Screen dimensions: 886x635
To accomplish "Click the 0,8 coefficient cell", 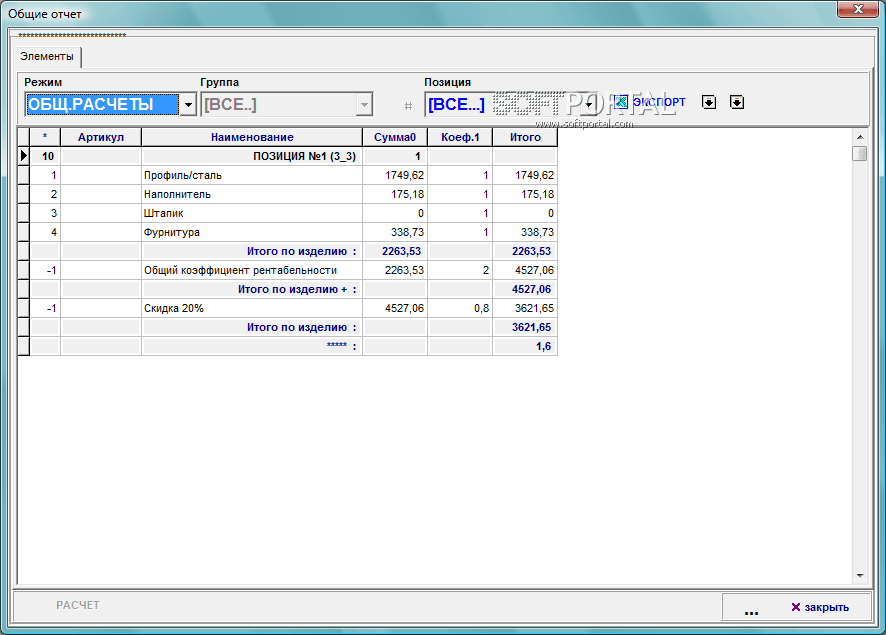I will (x=460, y=308).
